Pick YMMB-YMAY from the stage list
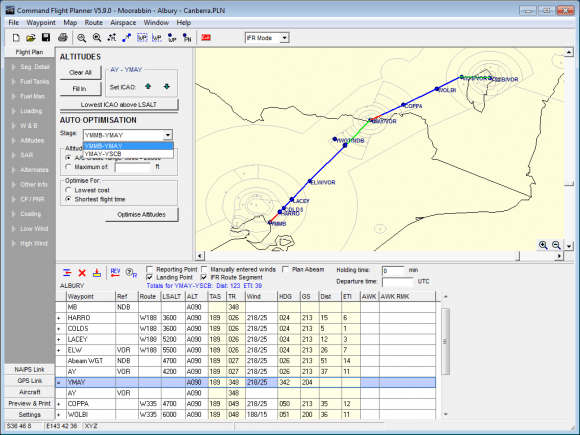Screen dimensions: 580x435 tap(128, 146)
